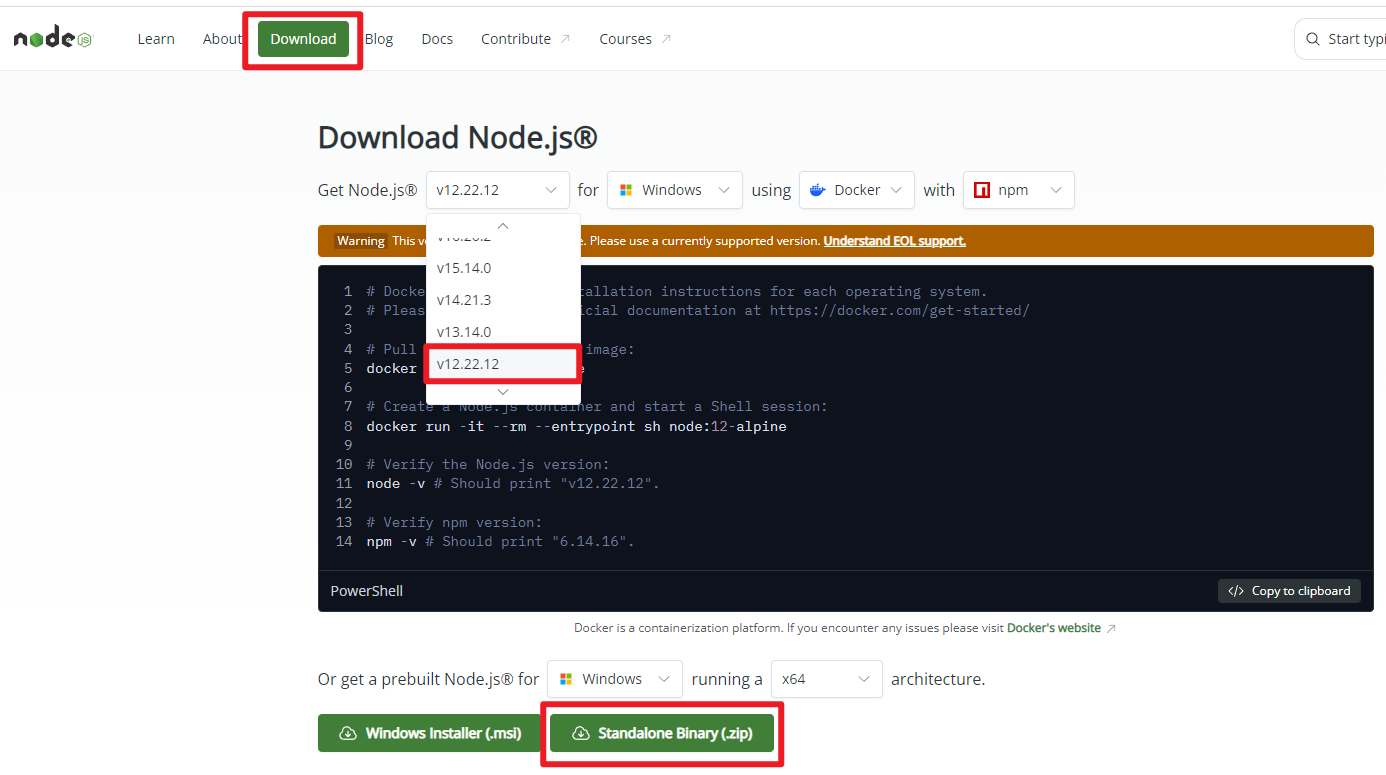
Task: Open the Docker install method dropdown
Action: click(x=857, y=190)
